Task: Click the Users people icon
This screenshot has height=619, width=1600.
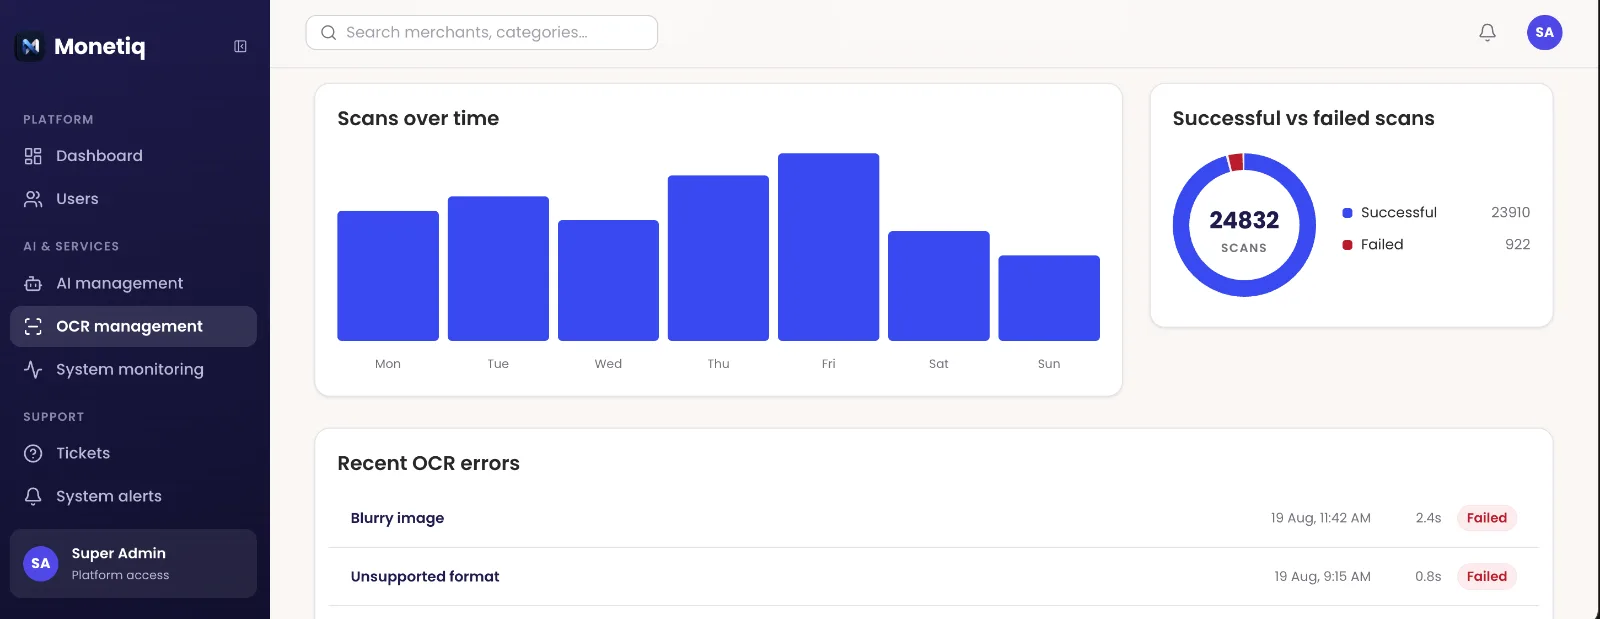Action: [33, 199]
